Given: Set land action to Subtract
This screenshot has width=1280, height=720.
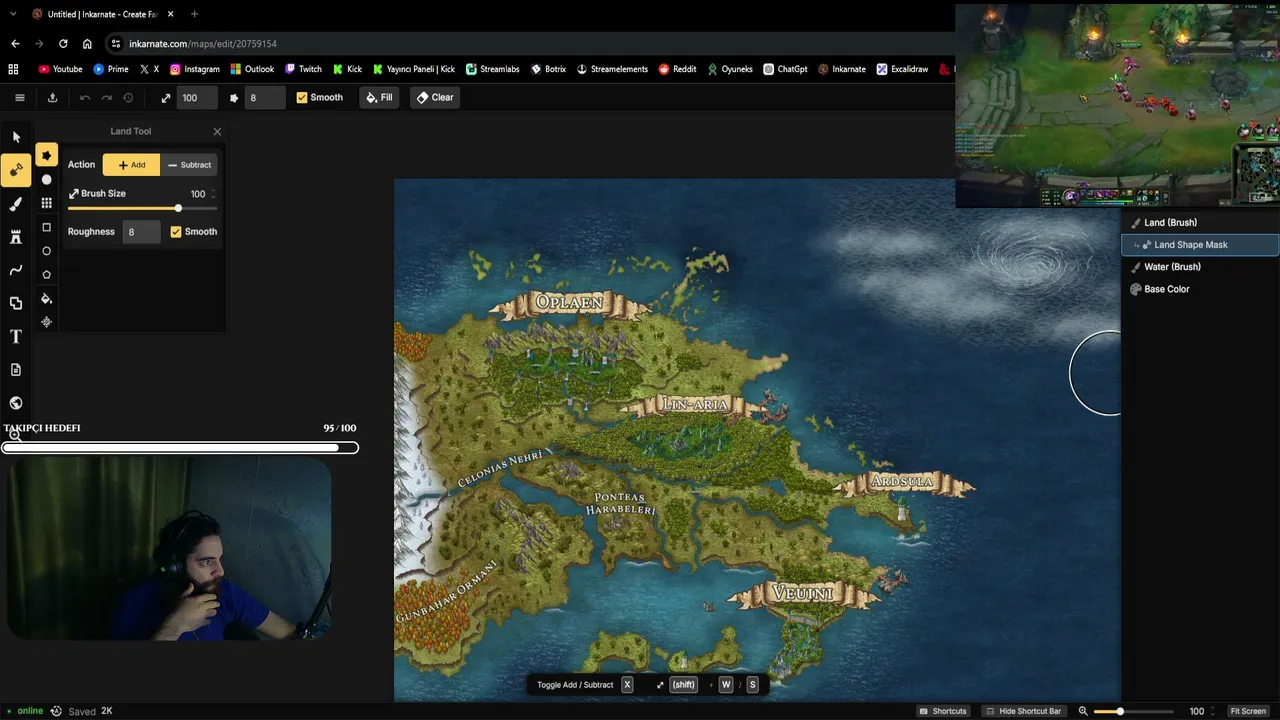Looking at the screenshot, I should click(190, 165).
